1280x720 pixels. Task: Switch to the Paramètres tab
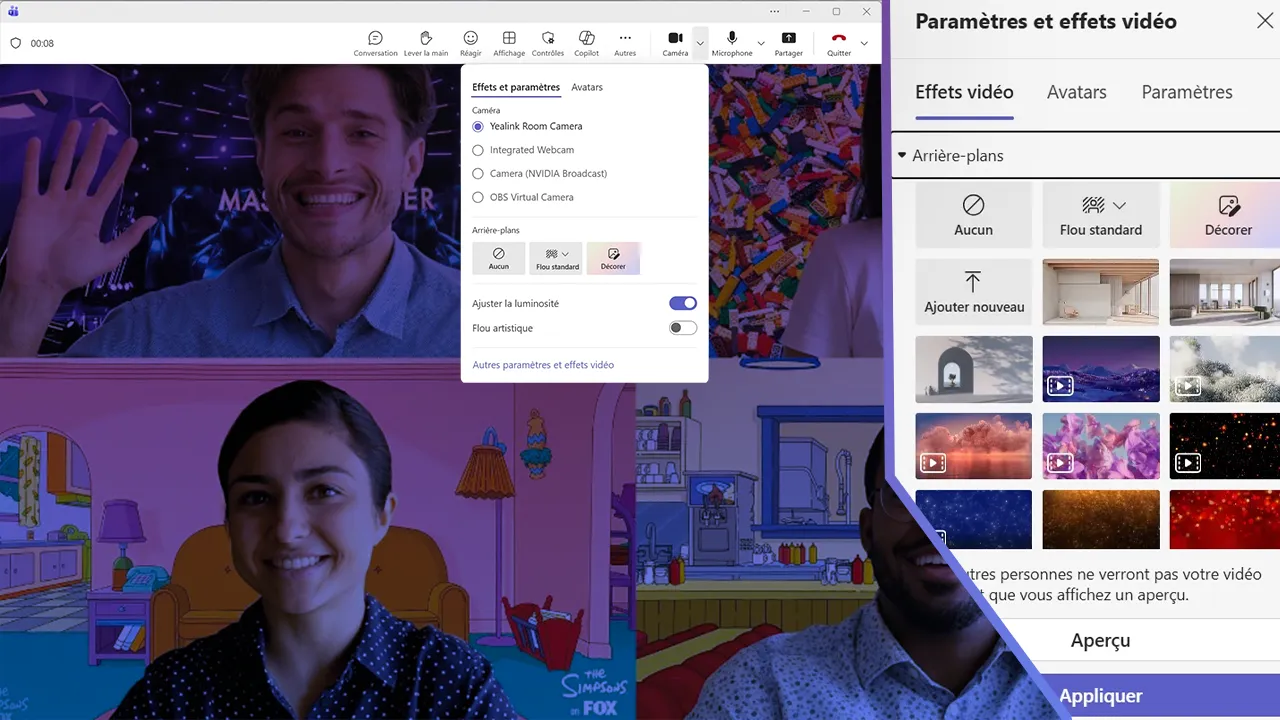(x=1186, y=92)
